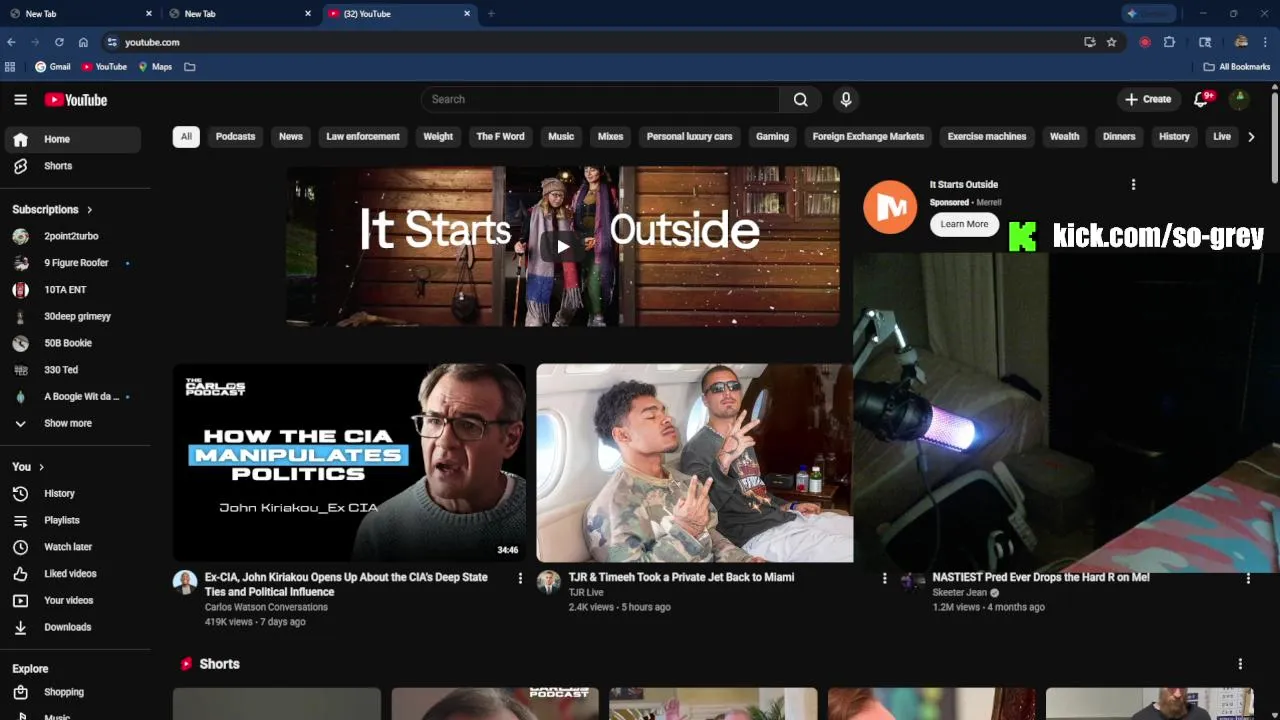Open more options for TJR & Timeeh video

[884, 578]
